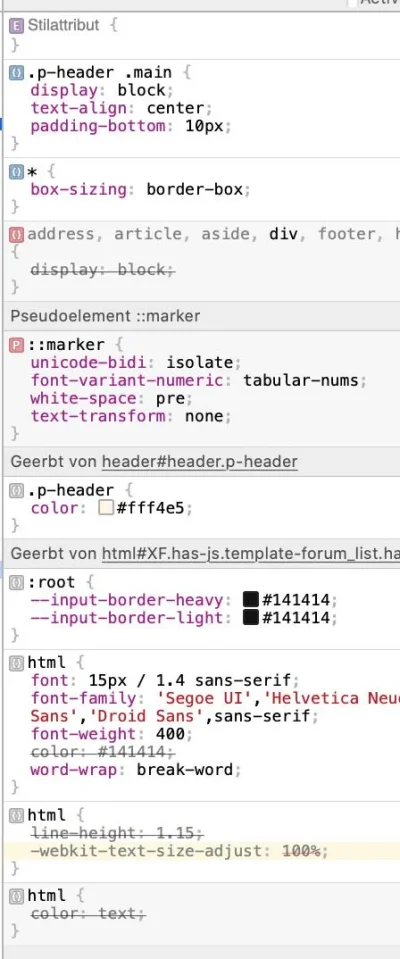Follow the html#XF.has-js inherited element link
Image resolution: width=400 pixels, height=959 pixels.
coord(251,554)
